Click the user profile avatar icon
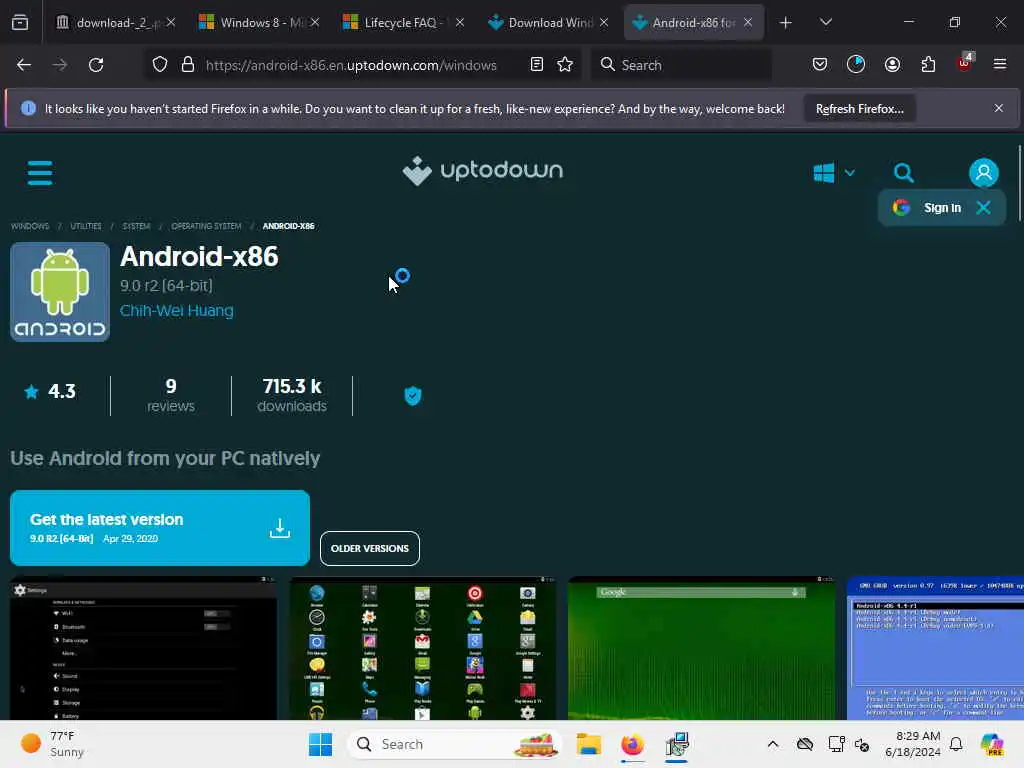The width and height of the screenshot is (1024, 768). pos(984,173)
